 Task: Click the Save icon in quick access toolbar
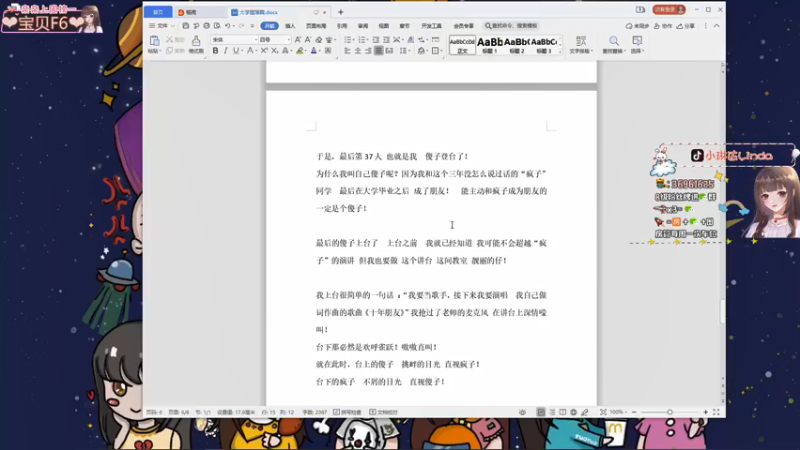click(x=186, y=26)
